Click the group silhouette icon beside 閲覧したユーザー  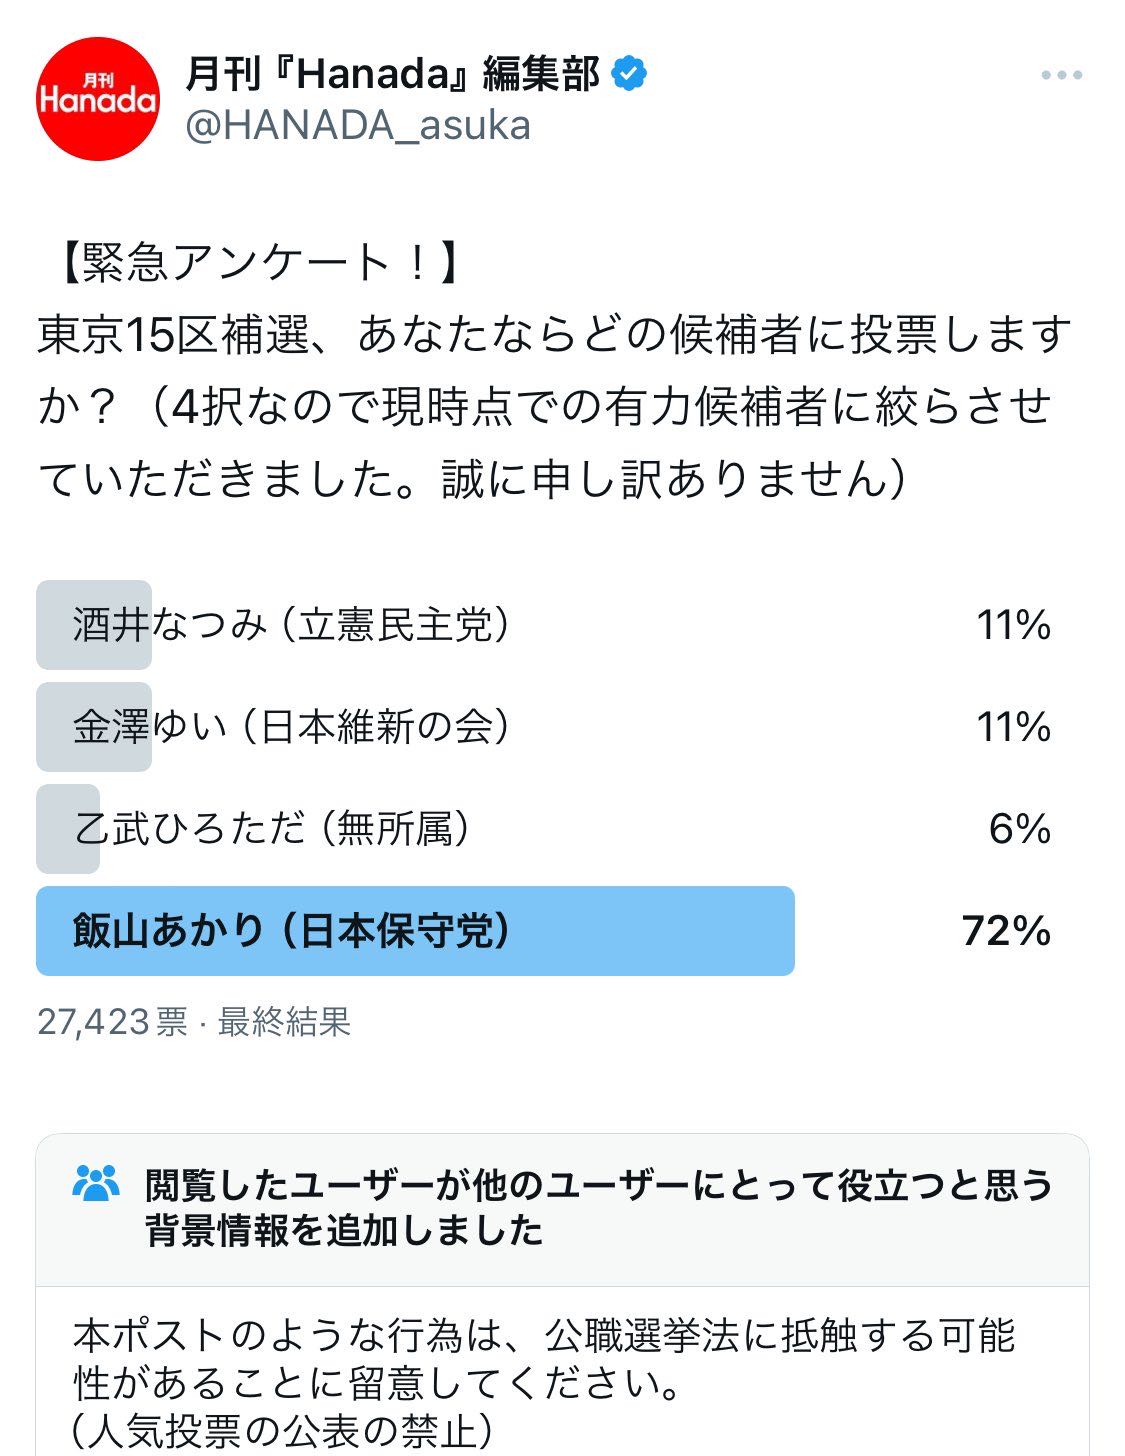[95, 1185]
